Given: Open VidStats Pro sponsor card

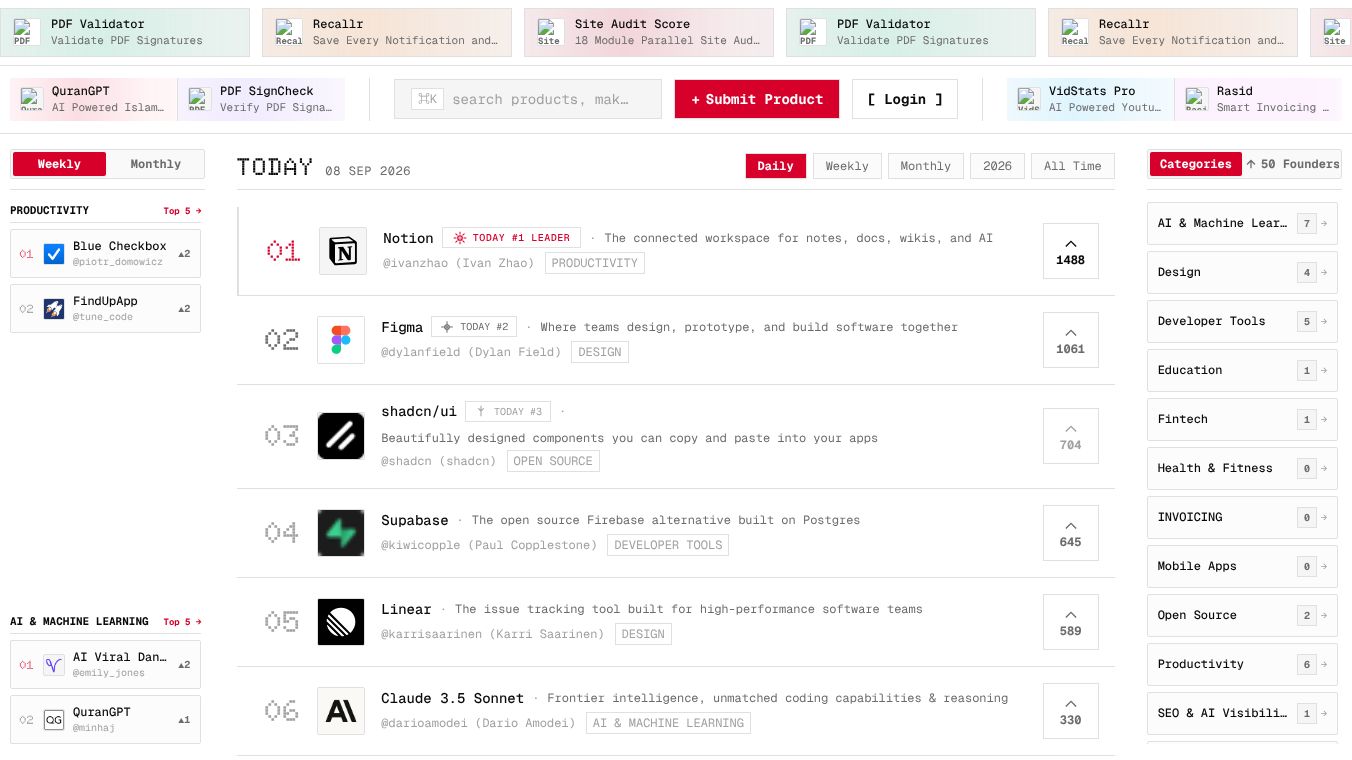Looking at the screenshot, I should pyautogui.click(x=1090, y=99).
